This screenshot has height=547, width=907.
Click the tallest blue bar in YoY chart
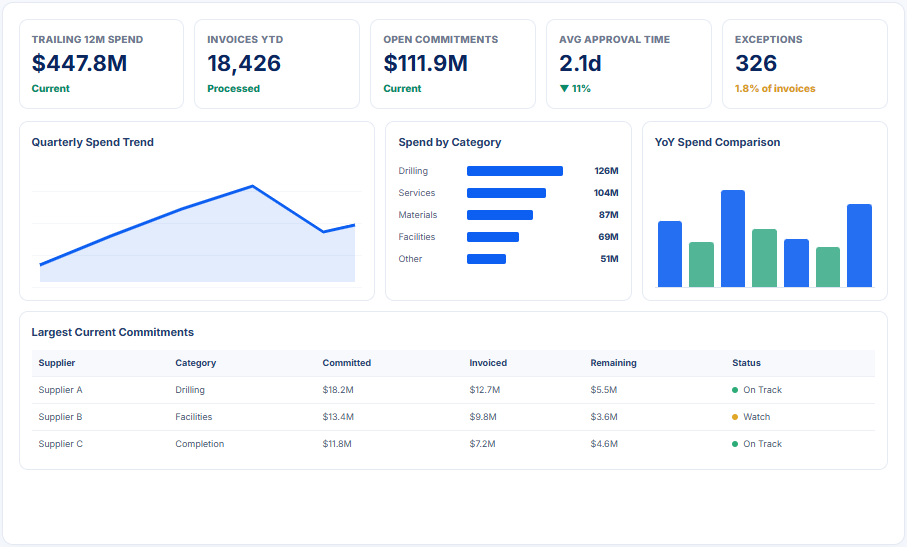tap(733, 238)
